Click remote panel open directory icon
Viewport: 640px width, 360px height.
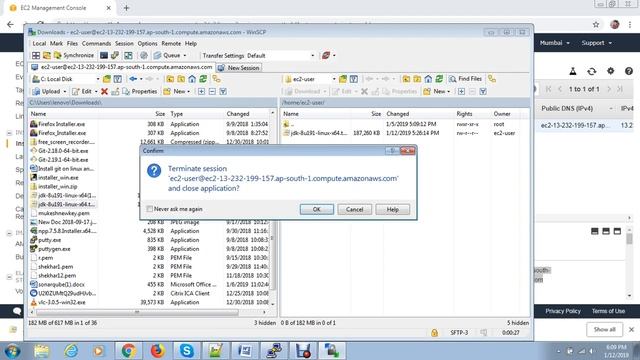(x=343, y=79)
